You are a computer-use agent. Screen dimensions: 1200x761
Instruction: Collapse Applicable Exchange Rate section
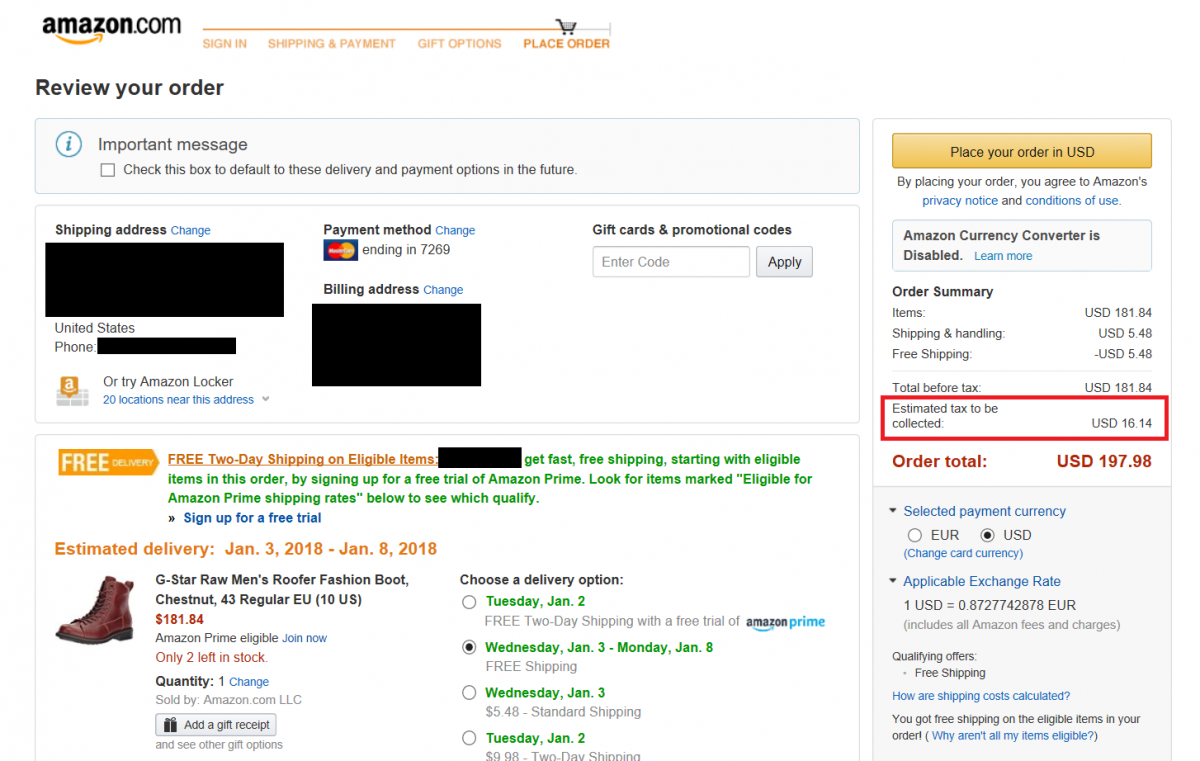[975, 581]
